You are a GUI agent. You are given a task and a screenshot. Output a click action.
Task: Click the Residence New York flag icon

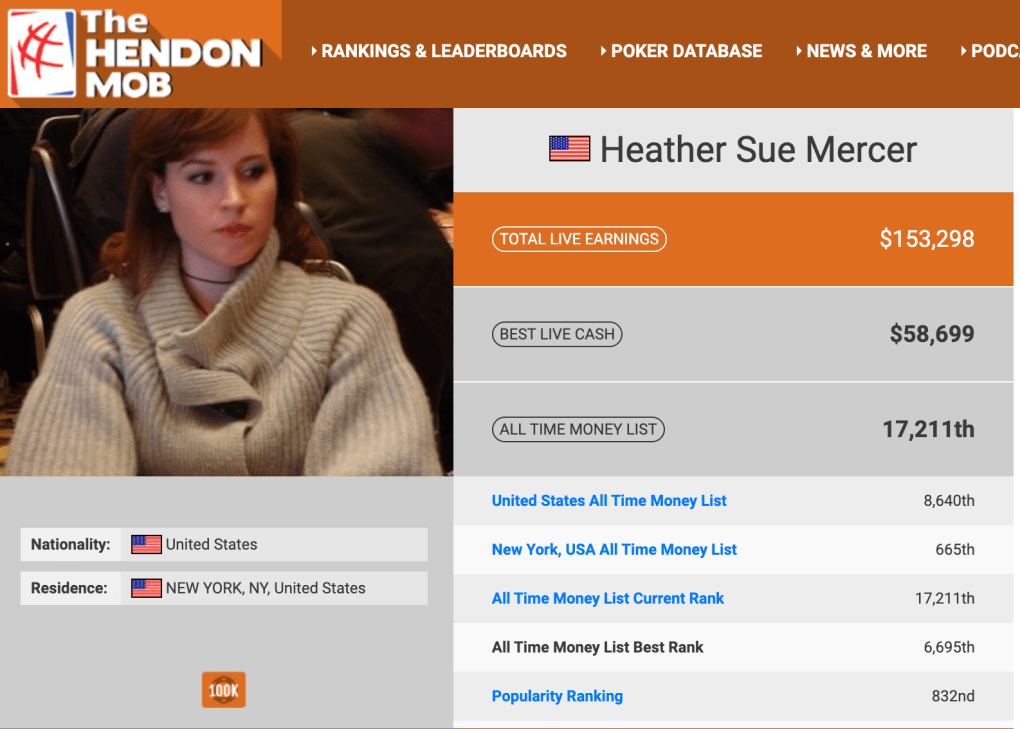pyautogui.click(x=146, y=588)
